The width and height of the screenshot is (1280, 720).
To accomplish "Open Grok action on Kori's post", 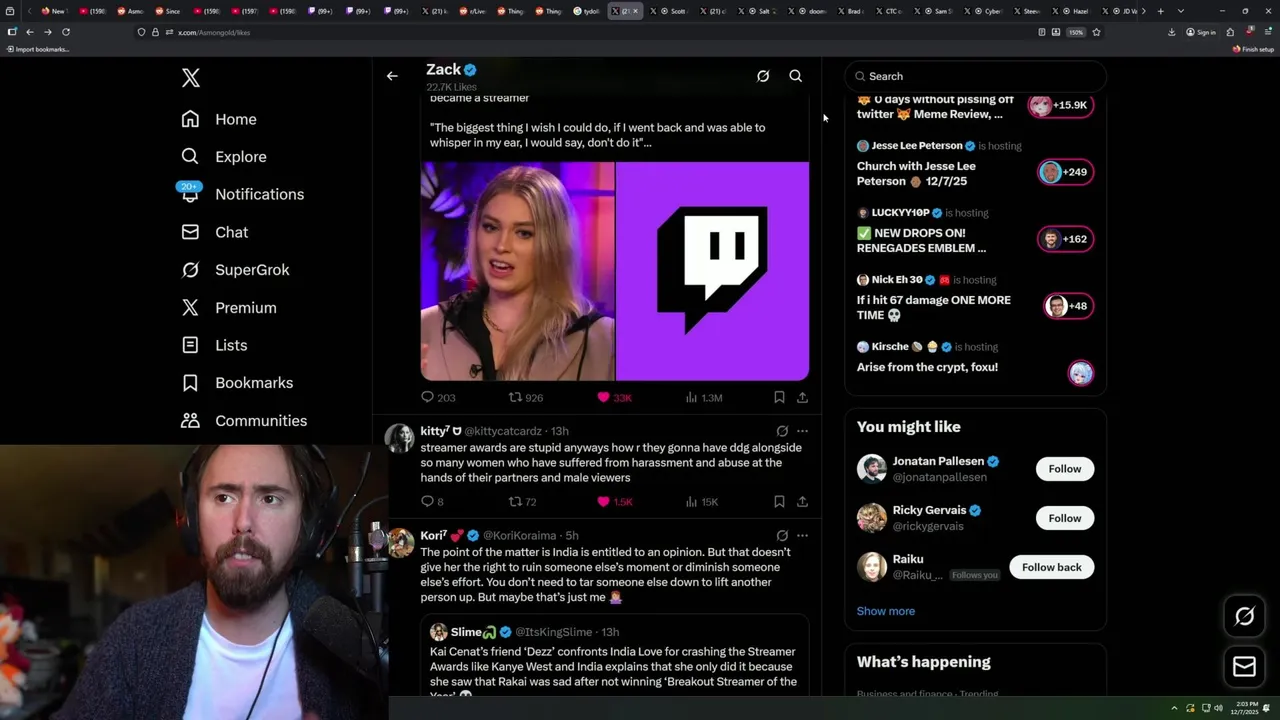I will click(782, 535).
